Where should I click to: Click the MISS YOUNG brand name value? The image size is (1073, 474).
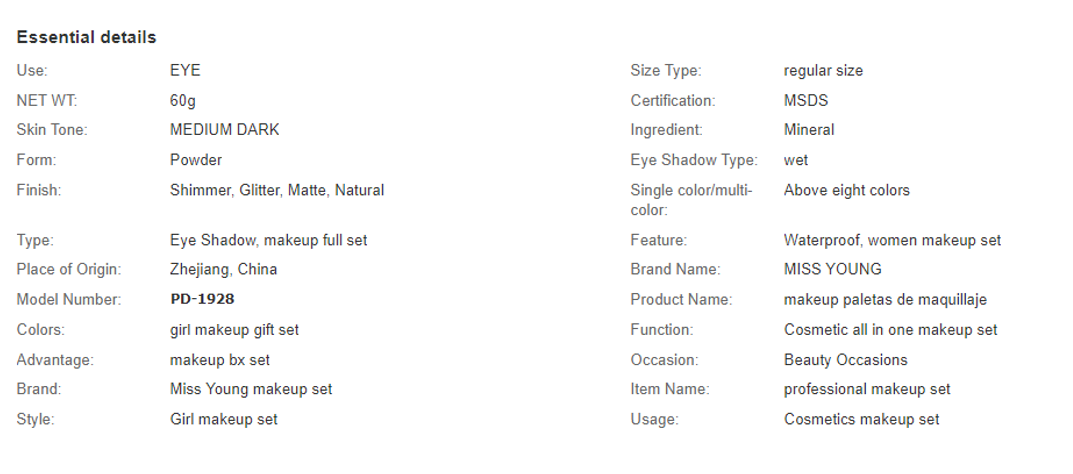pyautogui.click(x=833, y=269)
